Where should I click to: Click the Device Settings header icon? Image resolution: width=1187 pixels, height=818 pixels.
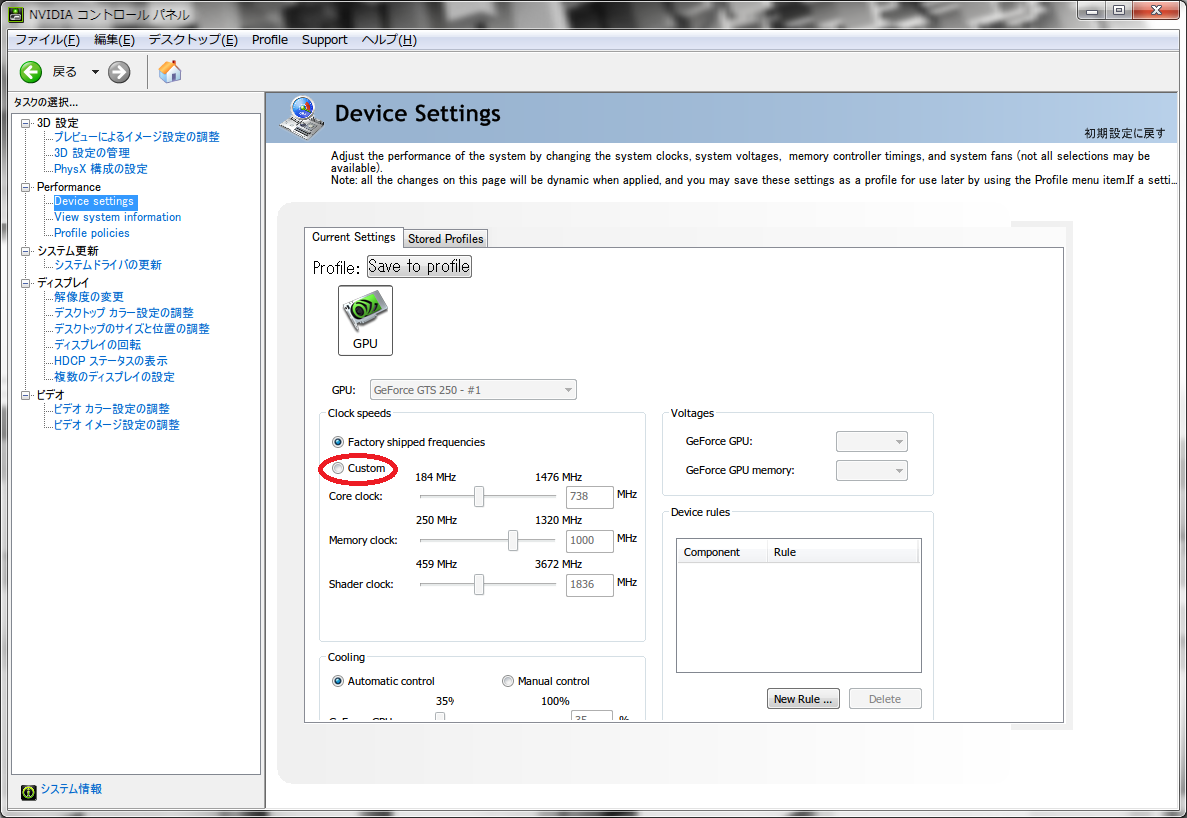click(303, 117)
